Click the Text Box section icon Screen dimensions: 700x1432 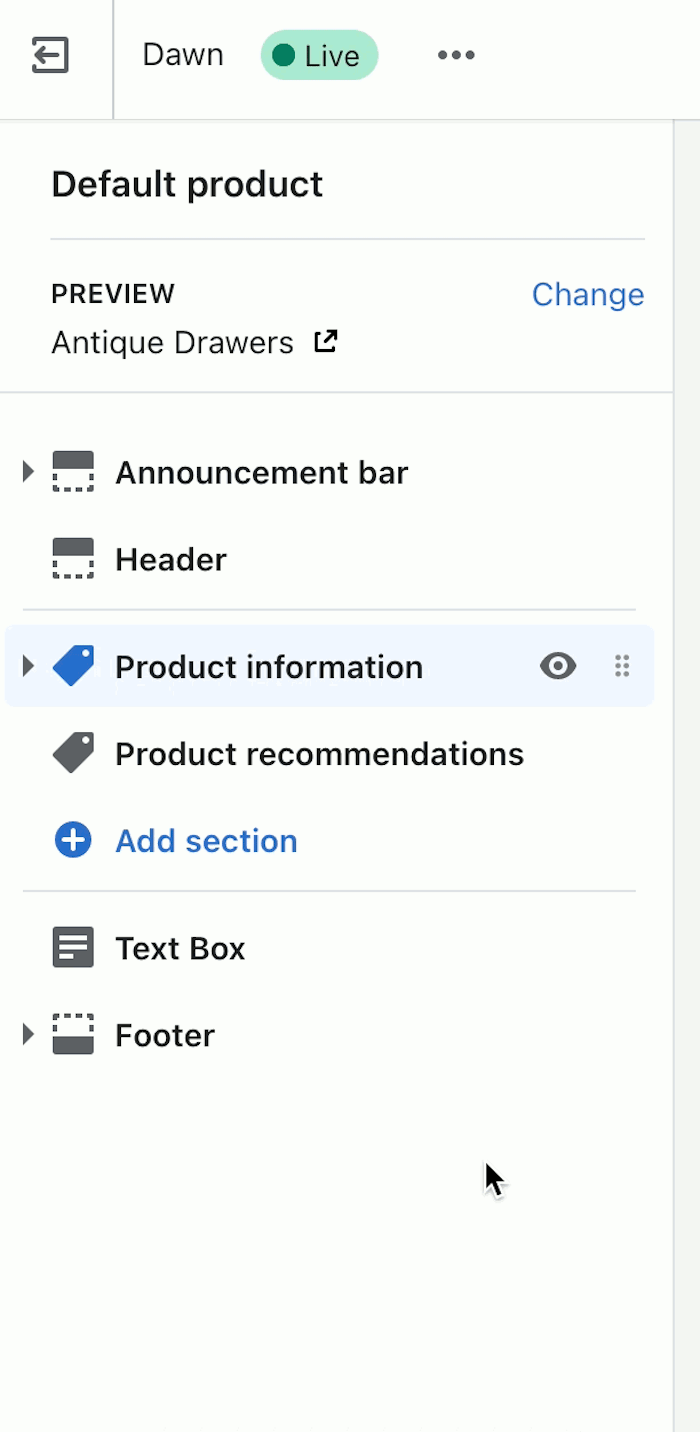pos(73,947)
